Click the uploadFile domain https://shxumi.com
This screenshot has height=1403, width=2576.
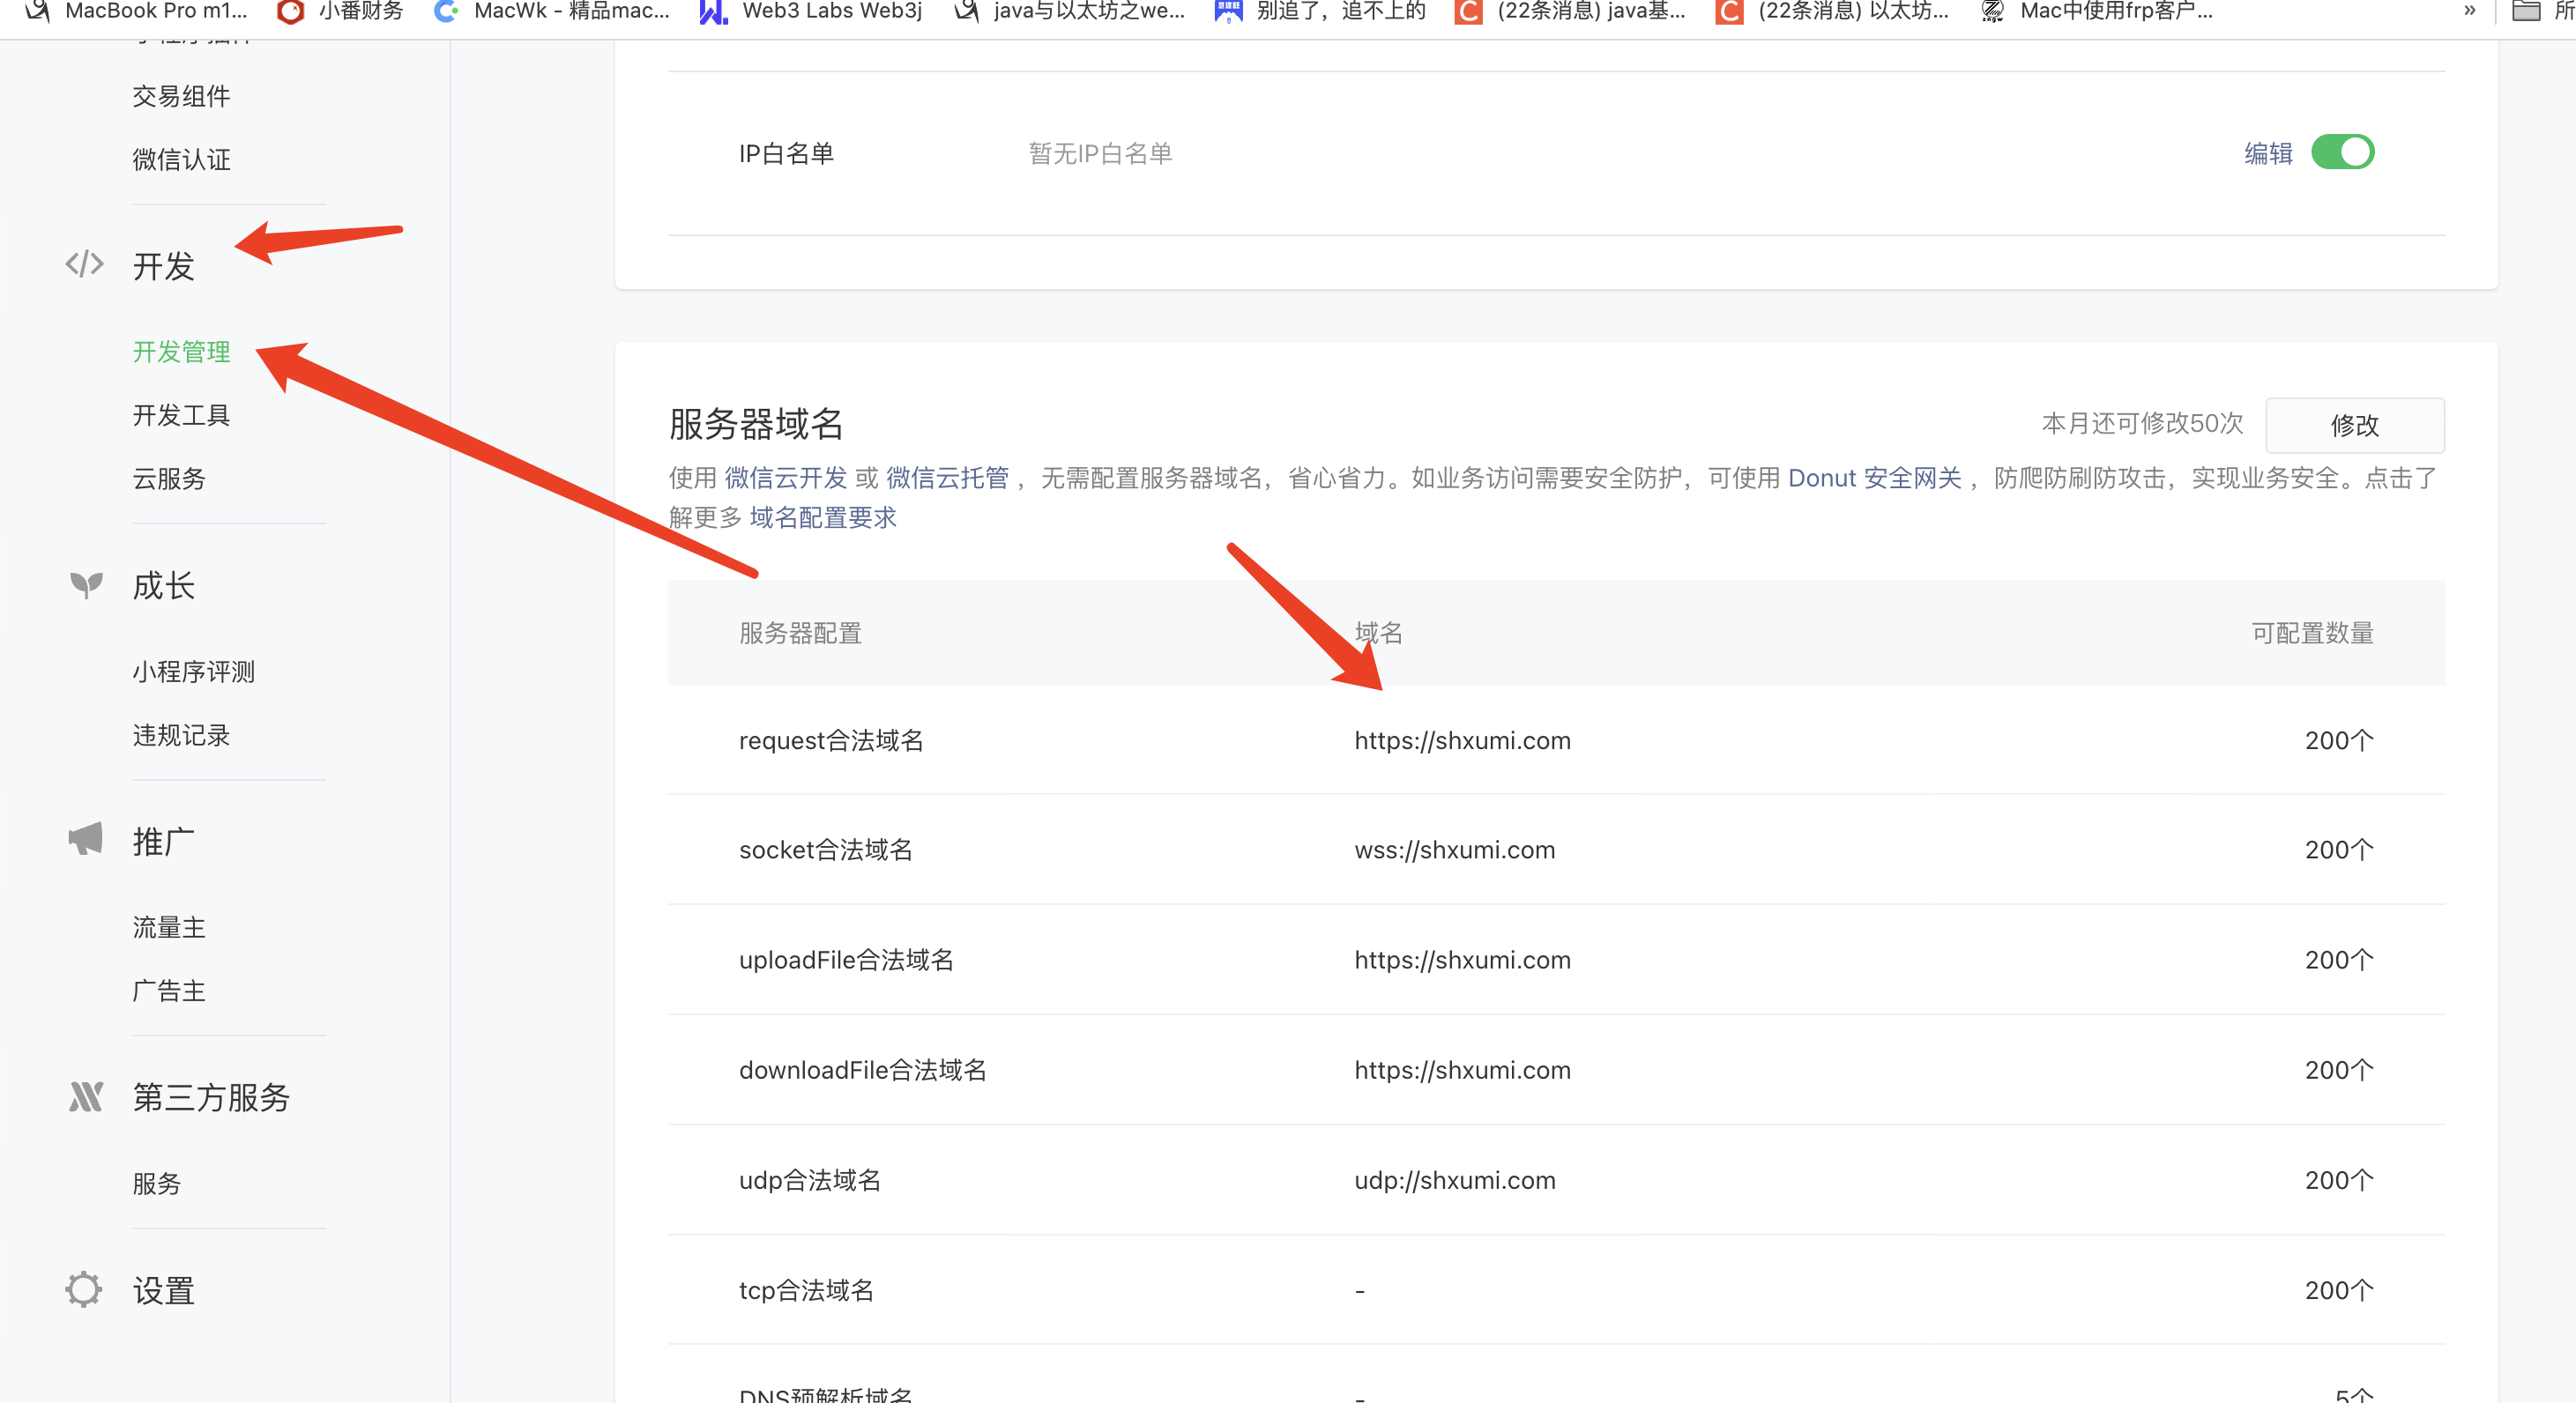tap(1462, 960)
